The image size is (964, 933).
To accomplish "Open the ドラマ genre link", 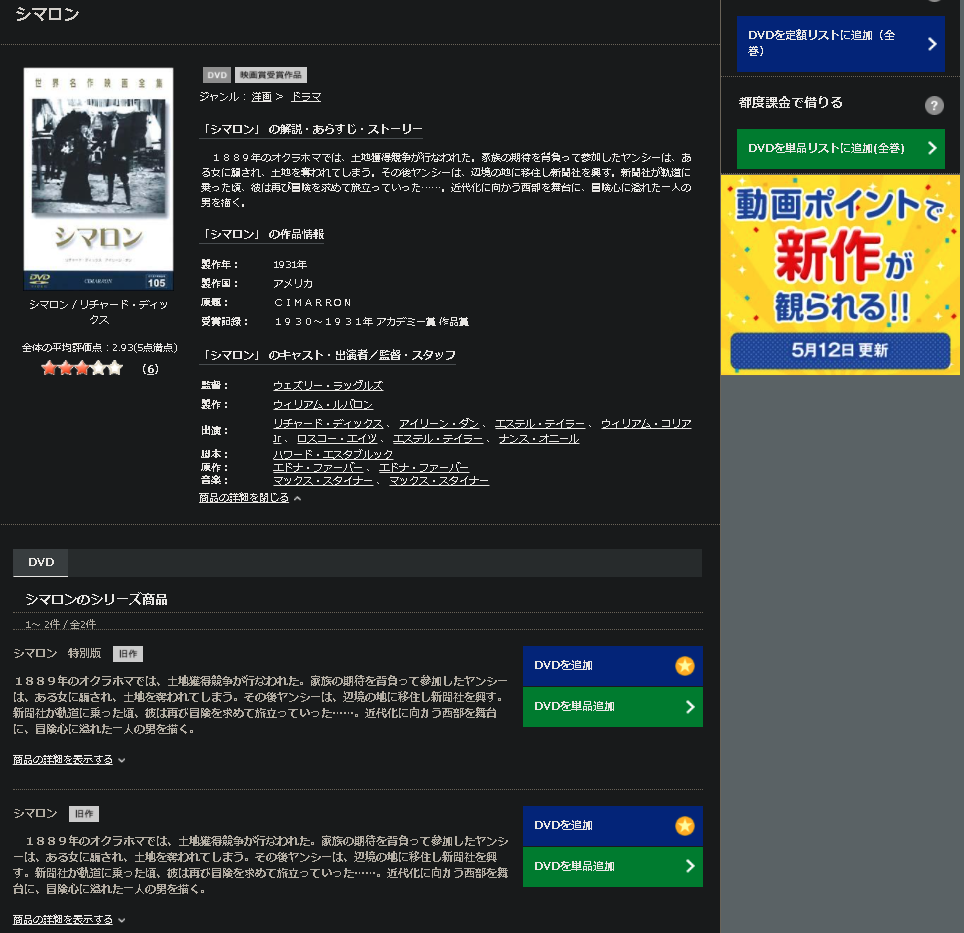I will (x=306, y=97).
